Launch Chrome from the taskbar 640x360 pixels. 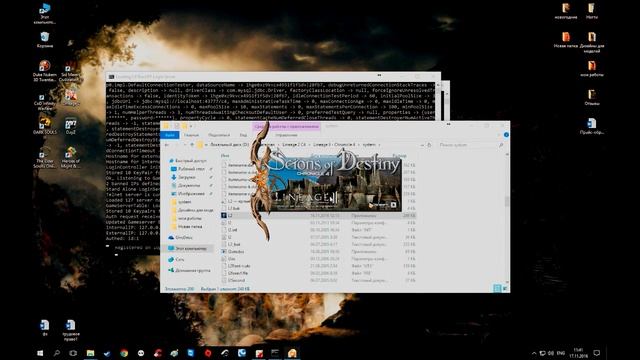[124, 353]
